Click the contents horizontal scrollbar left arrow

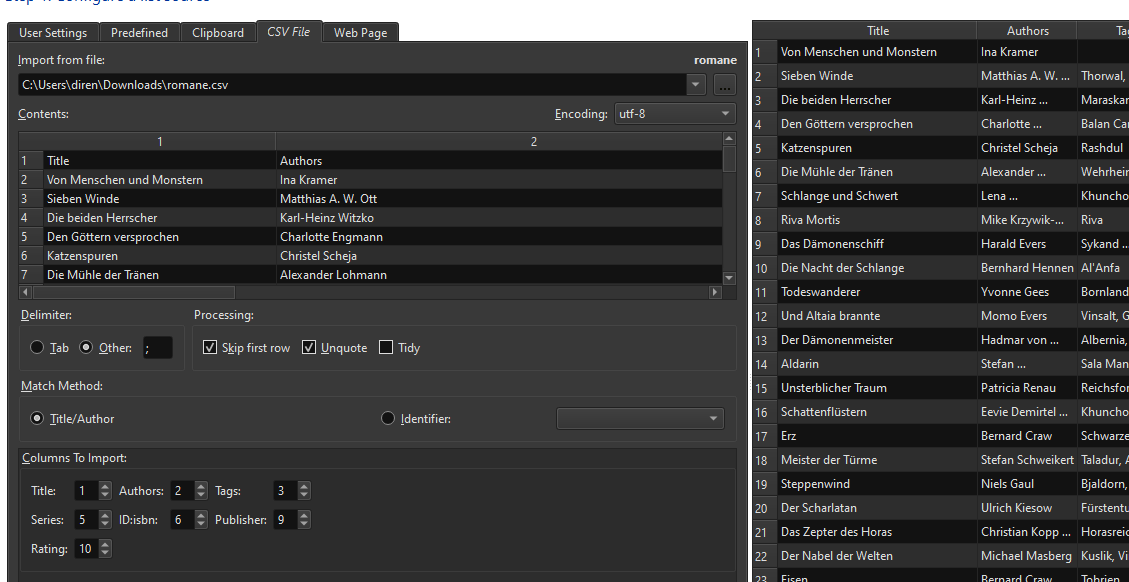[x=25, y=292]
